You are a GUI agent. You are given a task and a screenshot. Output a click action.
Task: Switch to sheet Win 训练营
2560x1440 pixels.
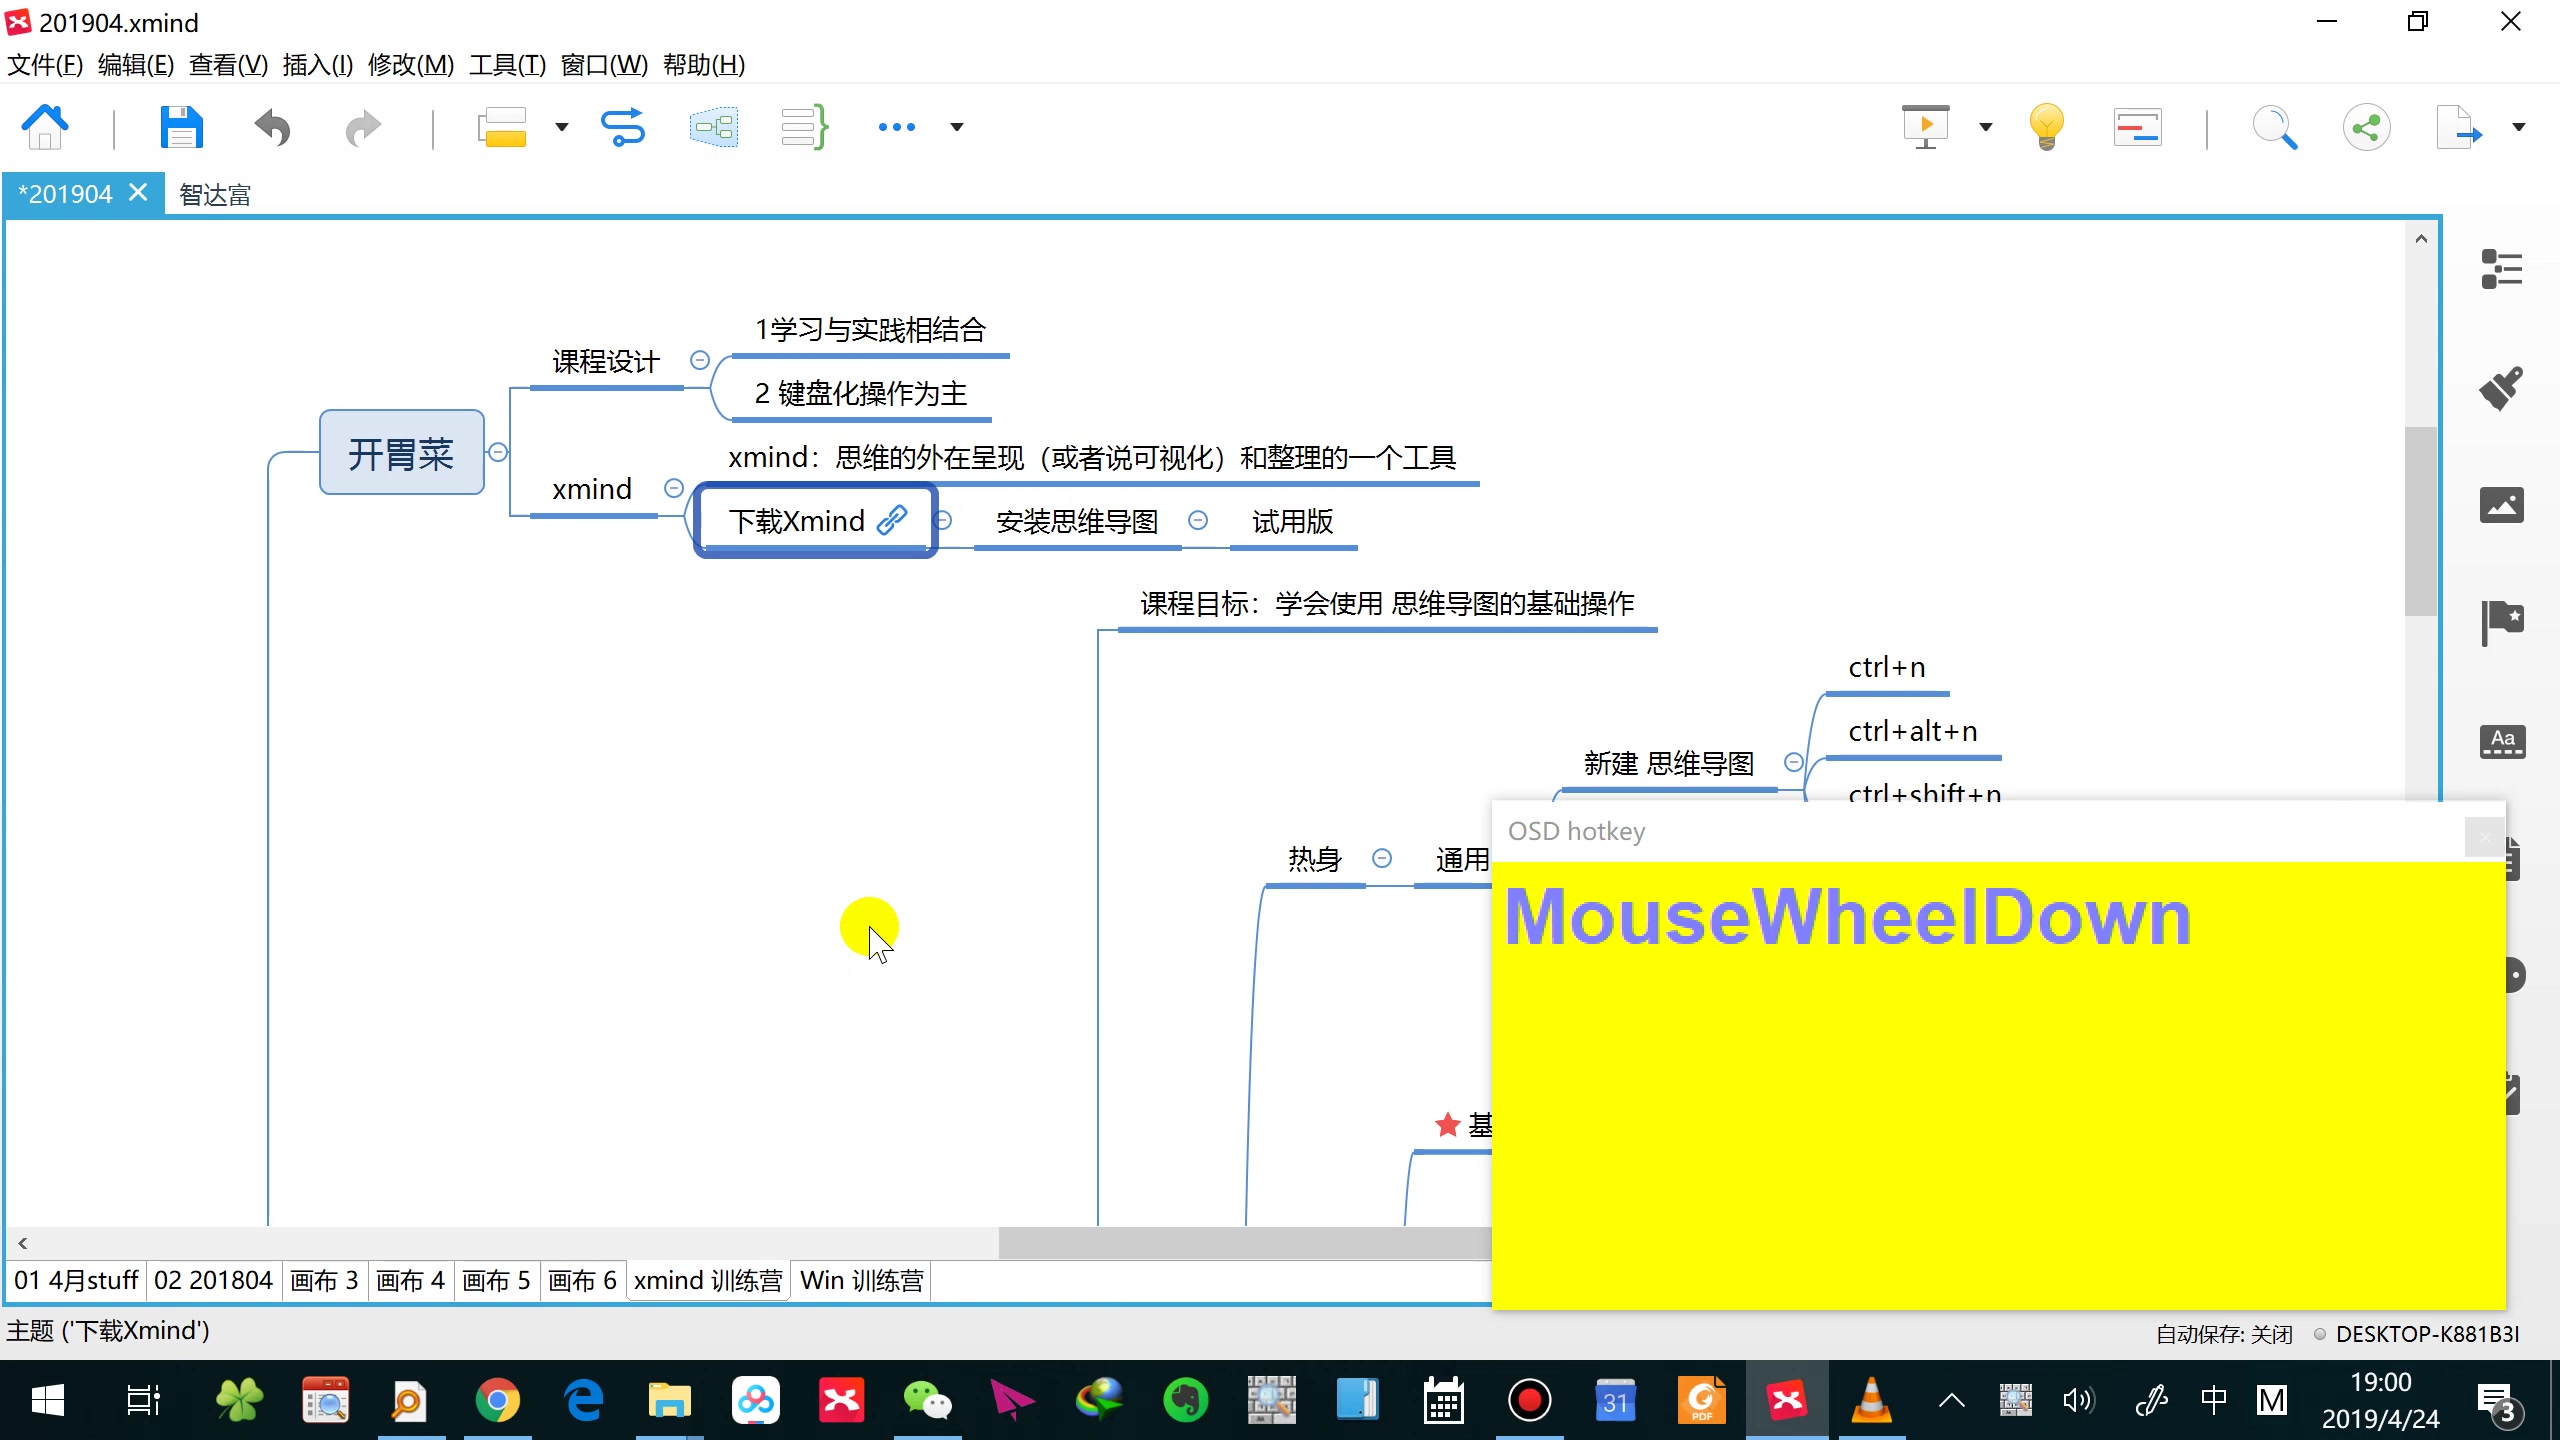coord(862,1281)
